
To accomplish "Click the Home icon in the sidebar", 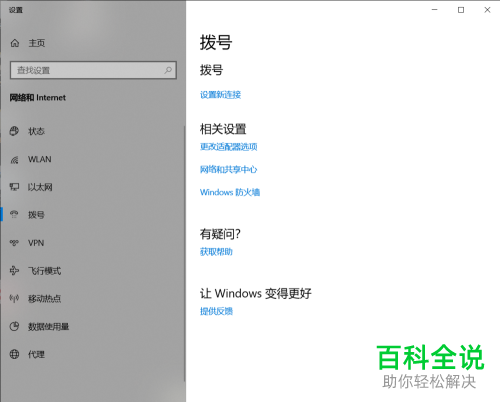I will (x=15, y=43).
